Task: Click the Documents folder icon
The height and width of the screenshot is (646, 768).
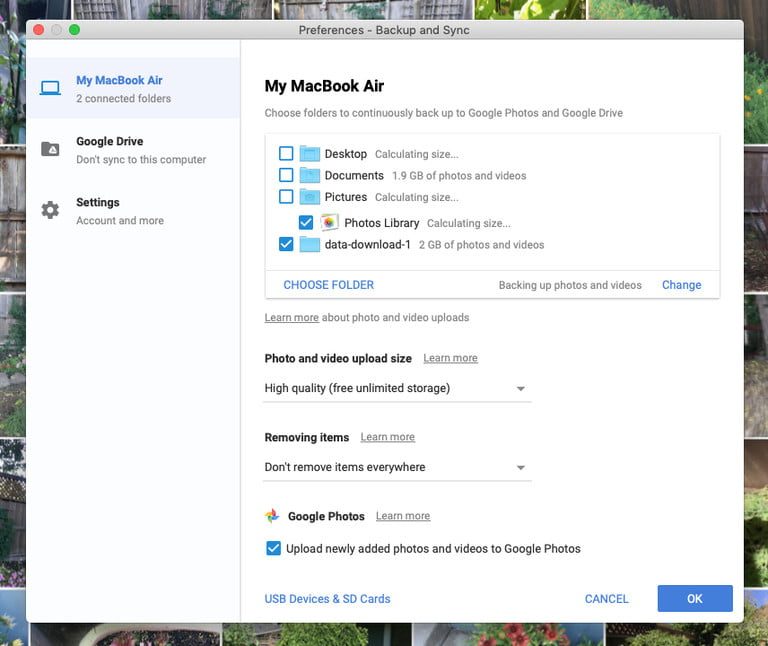Action: pos(309,175)
